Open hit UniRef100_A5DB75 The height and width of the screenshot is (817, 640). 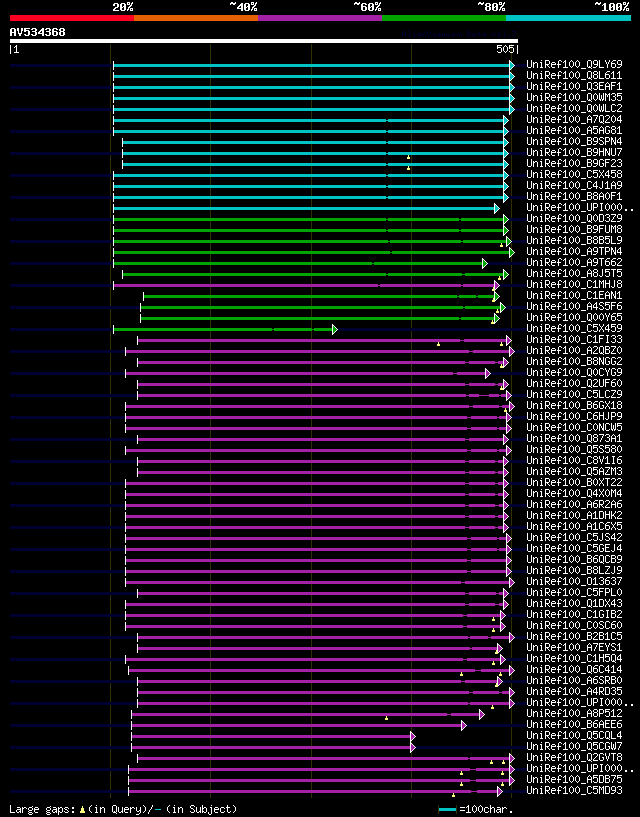(574, 779)
